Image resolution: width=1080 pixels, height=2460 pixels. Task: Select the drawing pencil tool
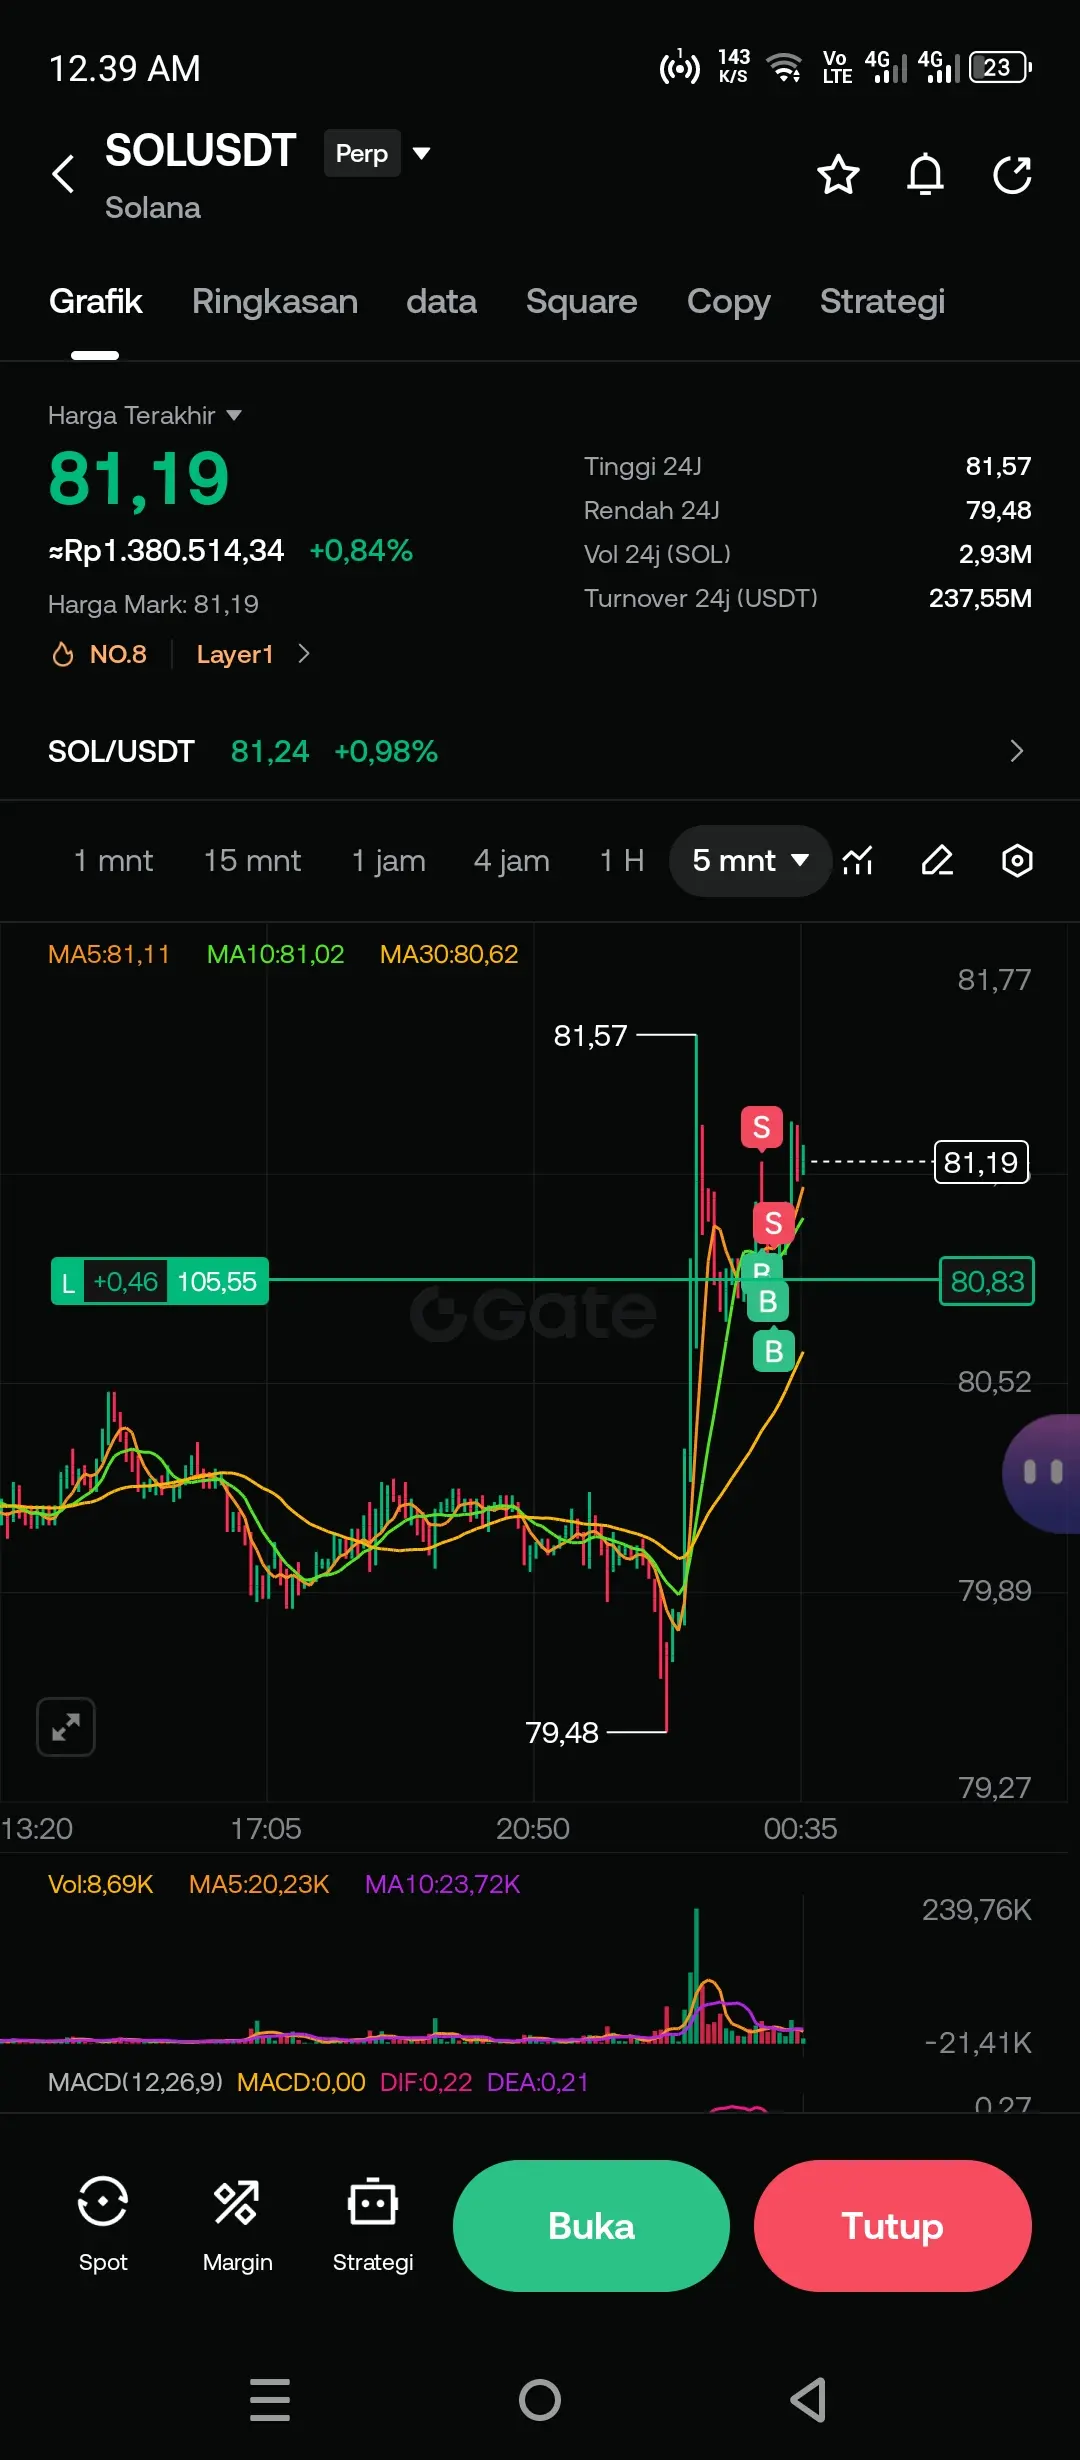click(937, 860)
